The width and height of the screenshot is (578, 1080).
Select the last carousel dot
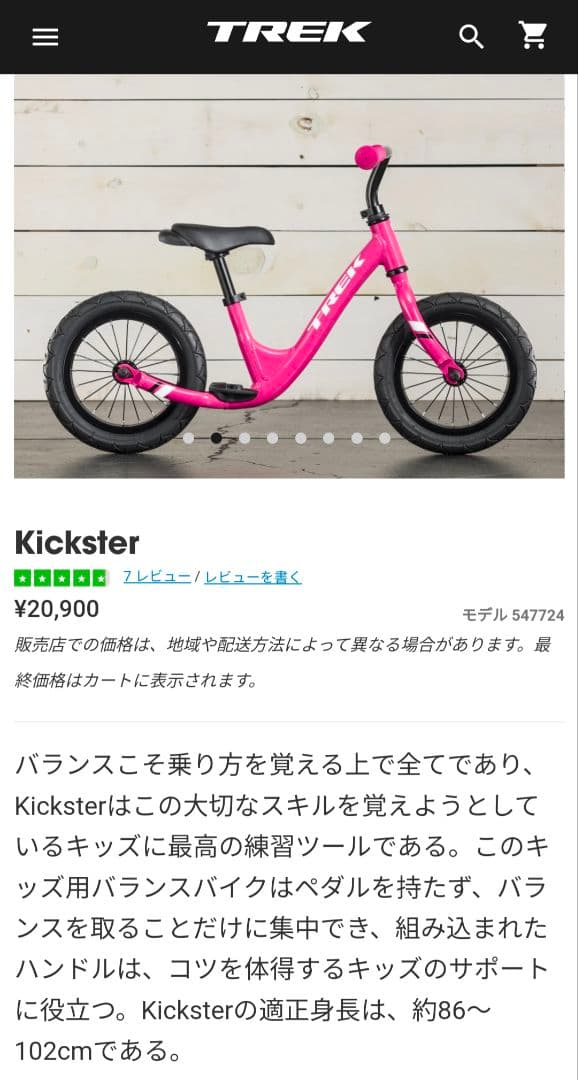(384, 438)
